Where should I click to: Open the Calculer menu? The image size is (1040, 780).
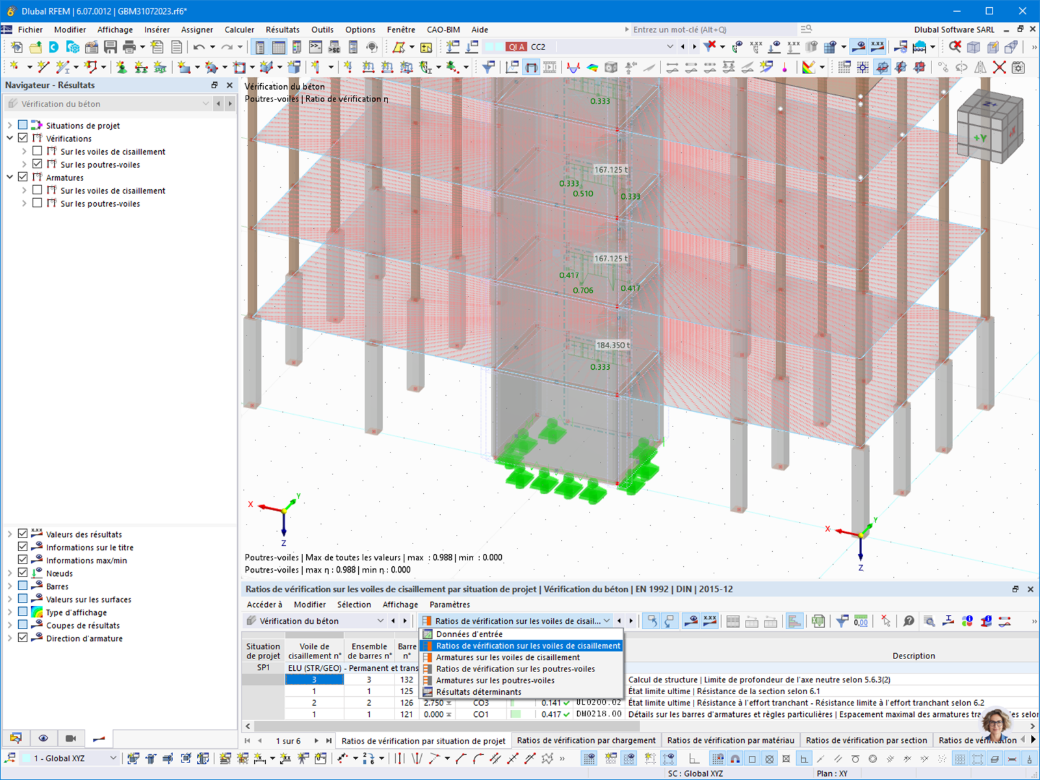tap(239, 30)
